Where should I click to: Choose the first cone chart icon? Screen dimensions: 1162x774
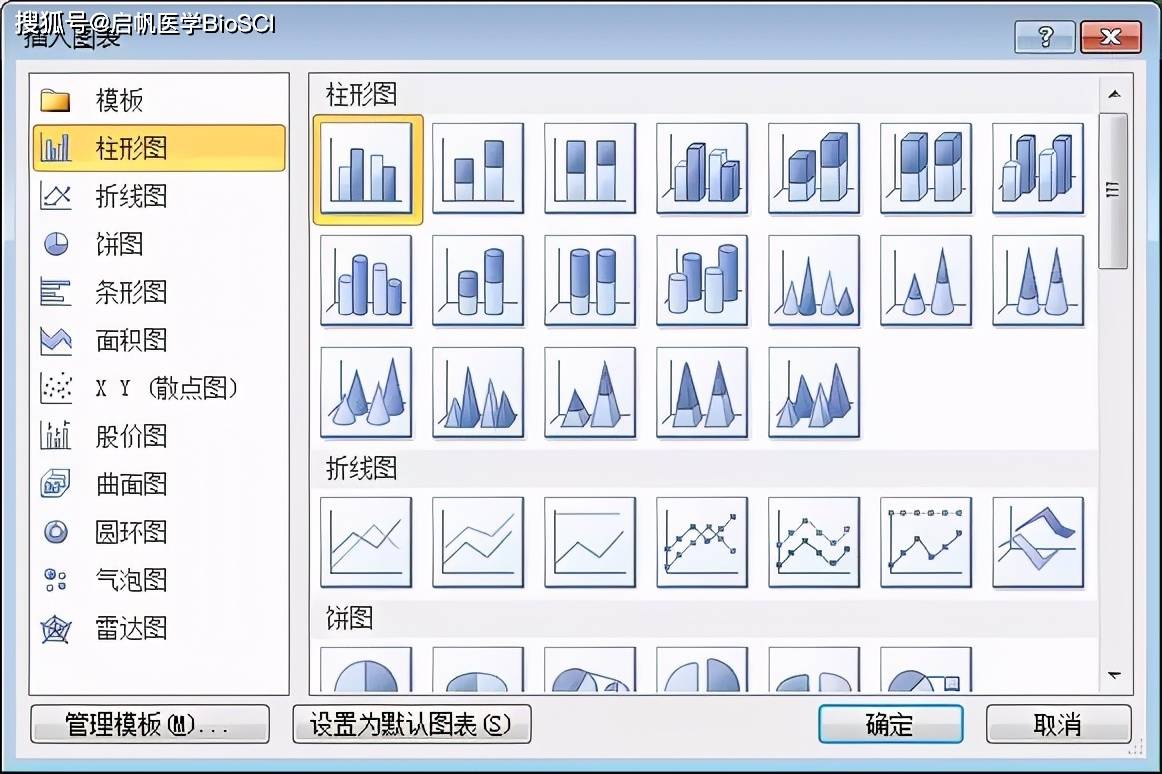tap(814, 281)
